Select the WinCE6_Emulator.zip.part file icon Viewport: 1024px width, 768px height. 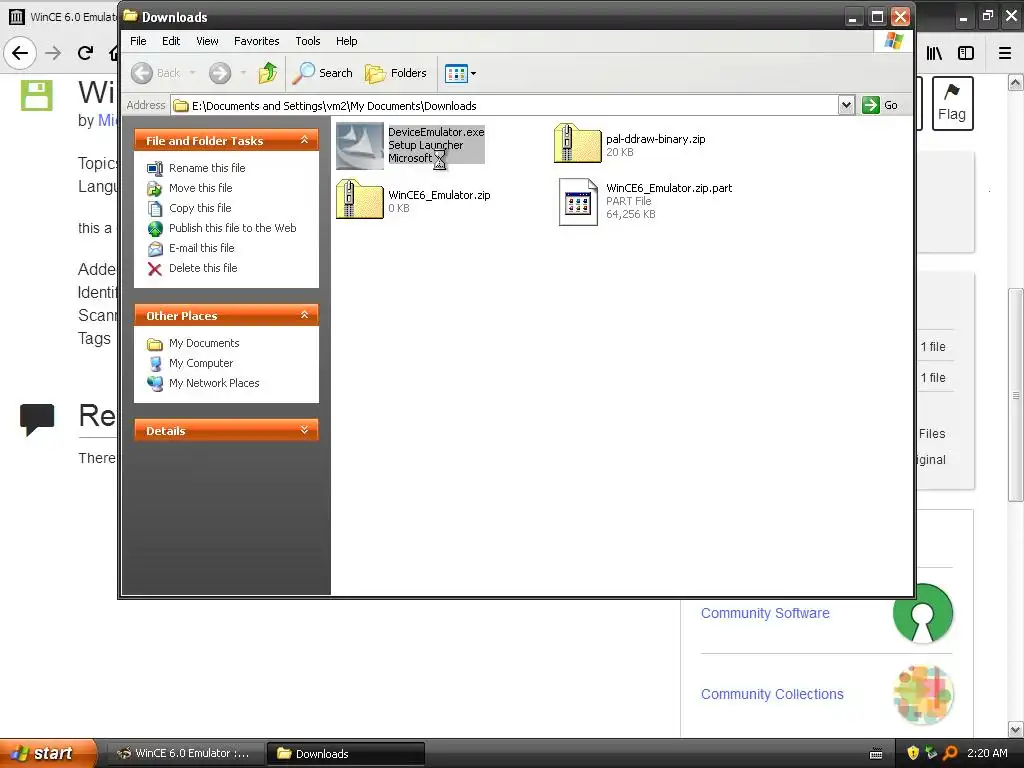pyautogui.click(x=578, y=202)
